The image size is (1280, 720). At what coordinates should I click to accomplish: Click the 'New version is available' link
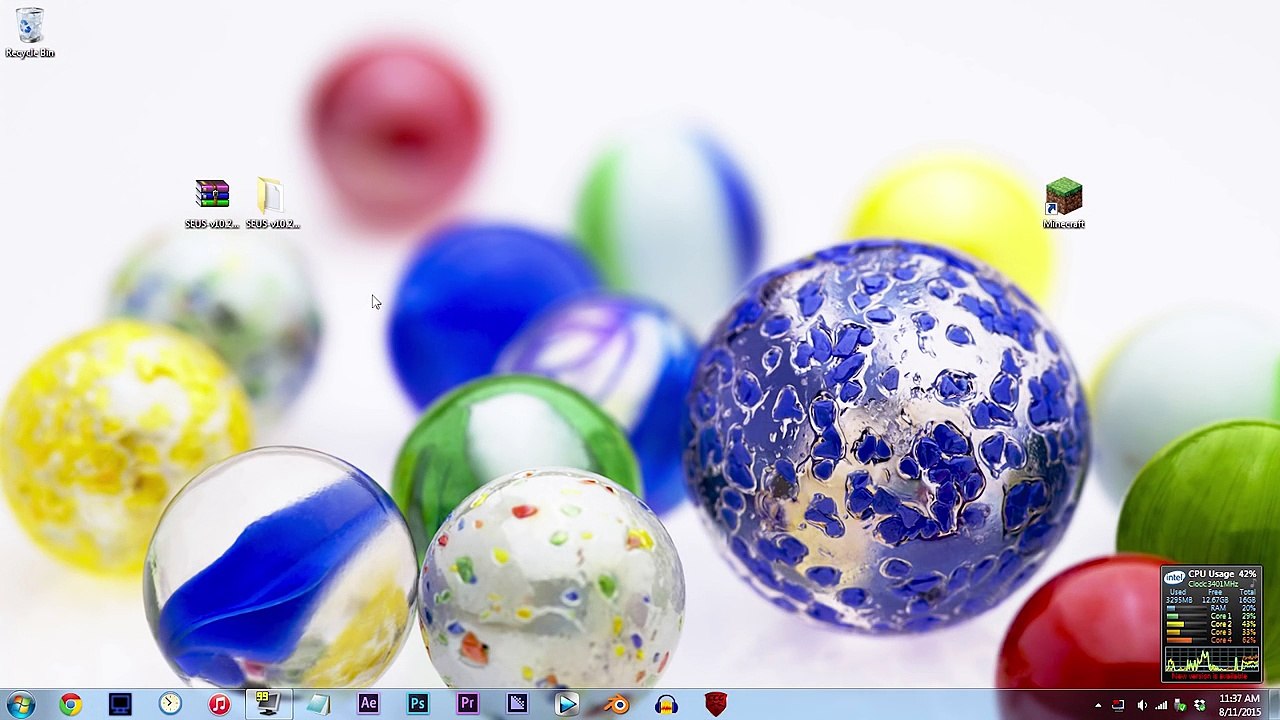pos(1209,676)
